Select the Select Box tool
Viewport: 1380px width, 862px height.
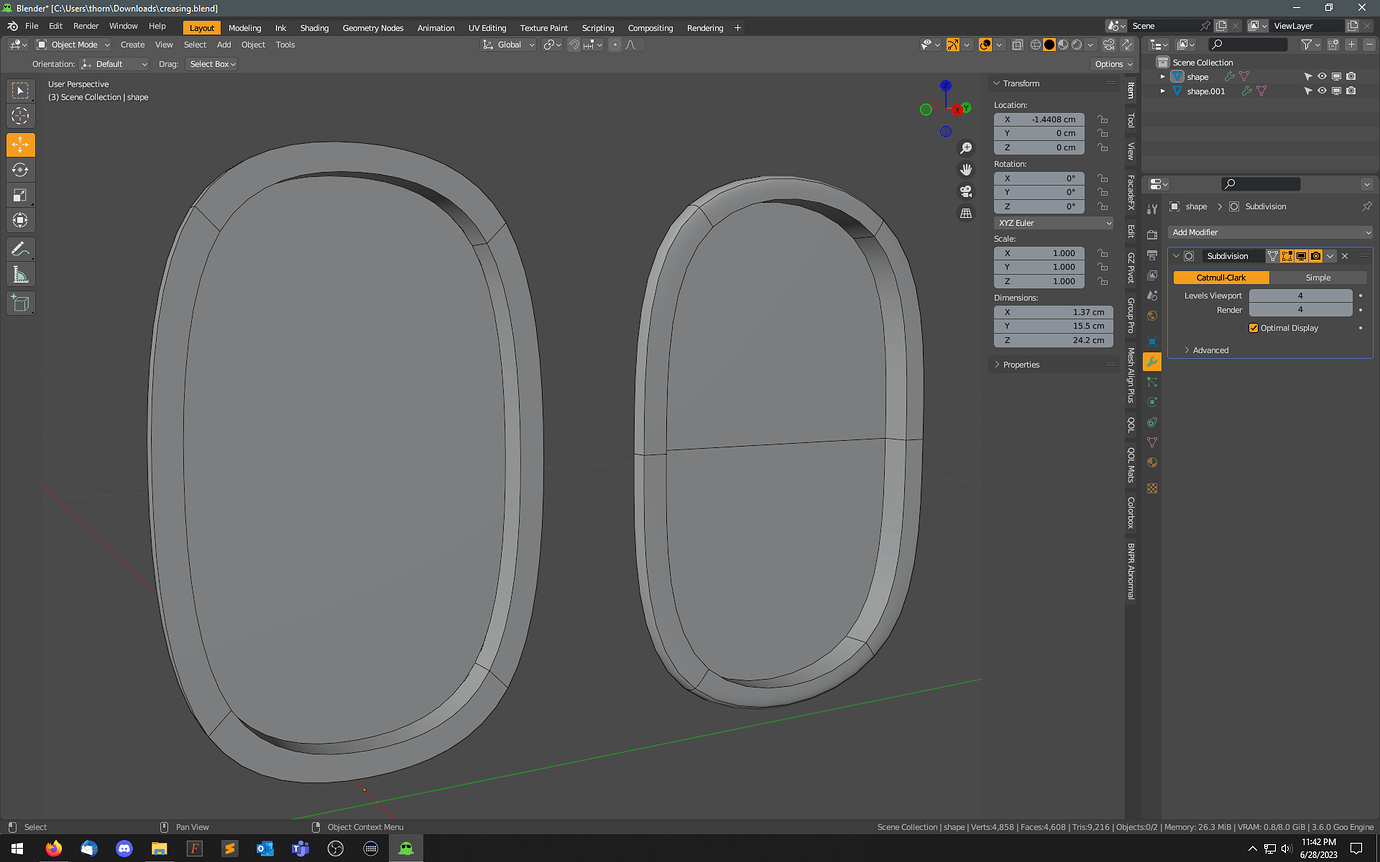pyautogui.click(x=20, y=90)
